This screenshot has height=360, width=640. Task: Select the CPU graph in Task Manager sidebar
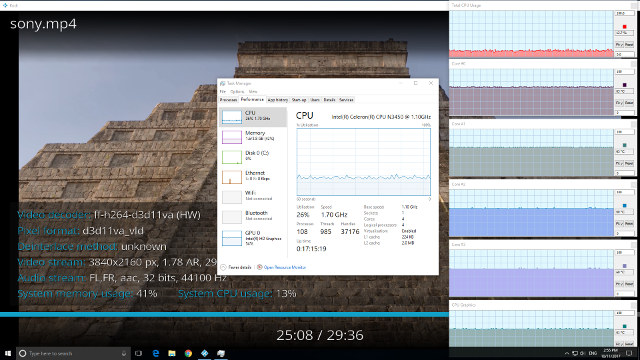click(x=253, y=116)
